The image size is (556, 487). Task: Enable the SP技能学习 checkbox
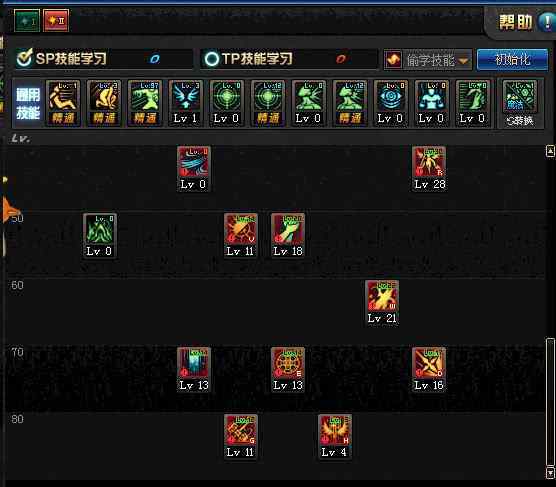24,59
